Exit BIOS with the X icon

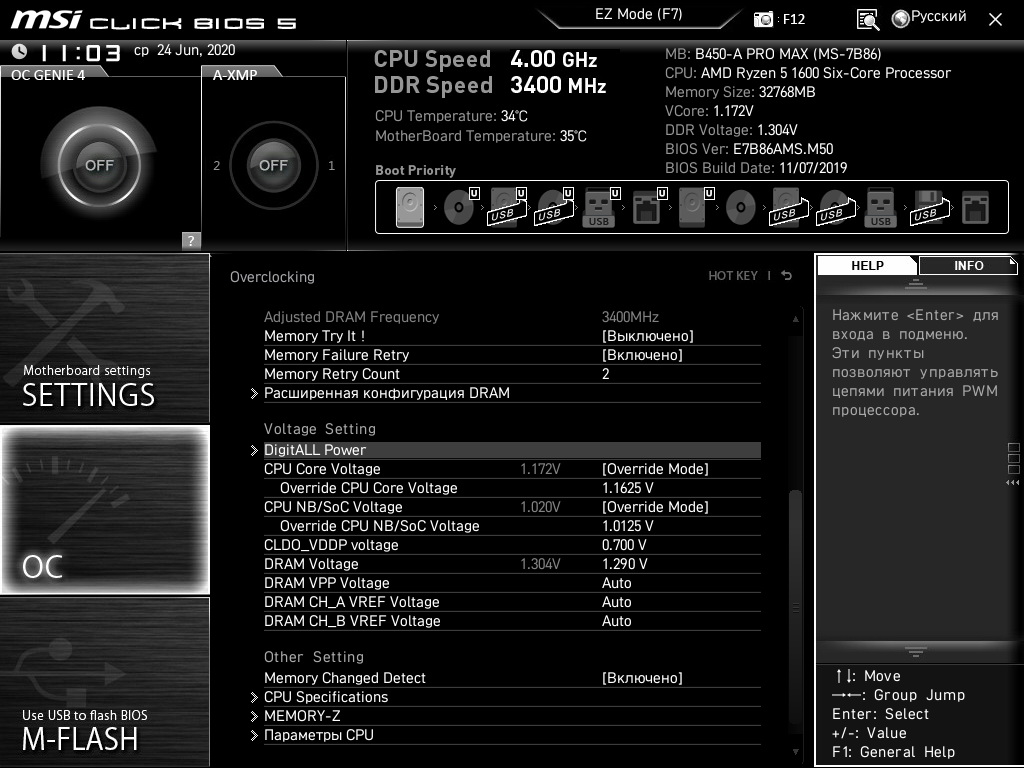[995, 20]
